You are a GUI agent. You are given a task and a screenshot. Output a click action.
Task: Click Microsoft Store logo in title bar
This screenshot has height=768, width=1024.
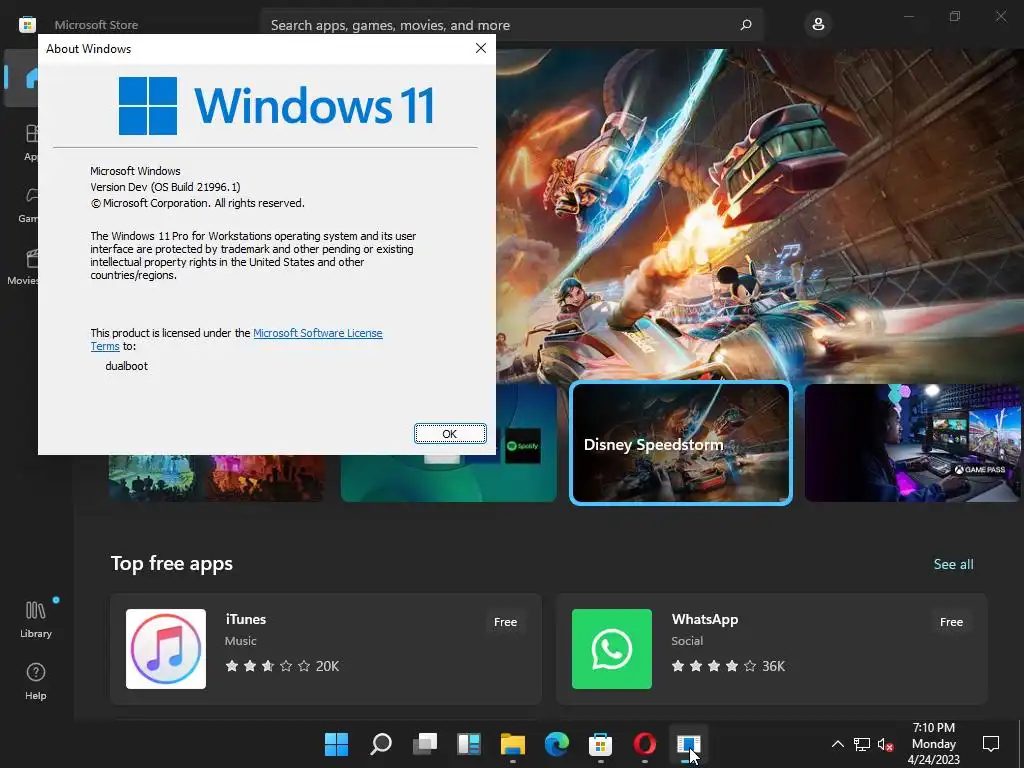27,25
